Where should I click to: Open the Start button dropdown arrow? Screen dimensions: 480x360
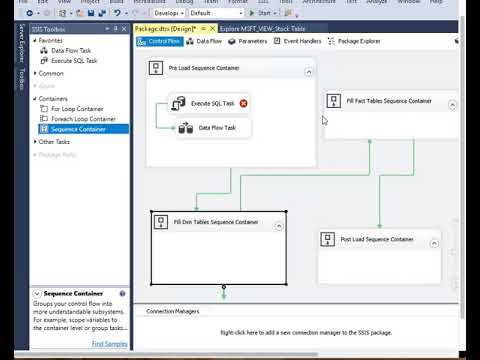click(275, 13)
